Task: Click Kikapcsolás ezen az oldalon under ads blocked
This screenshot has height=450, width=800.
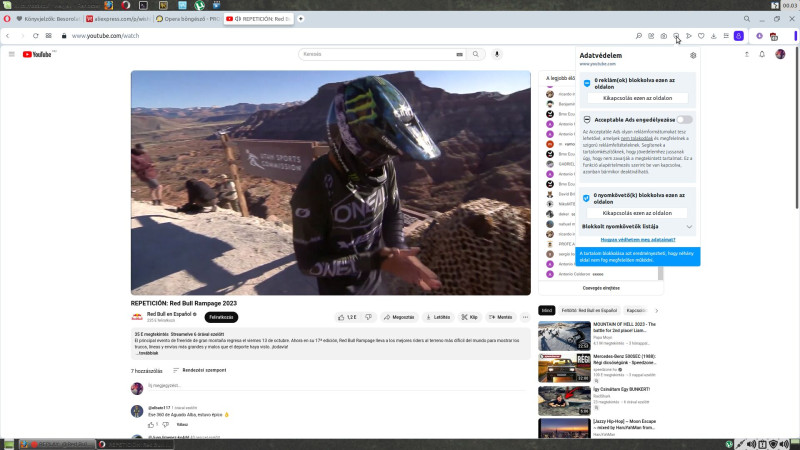Action: 637,98
